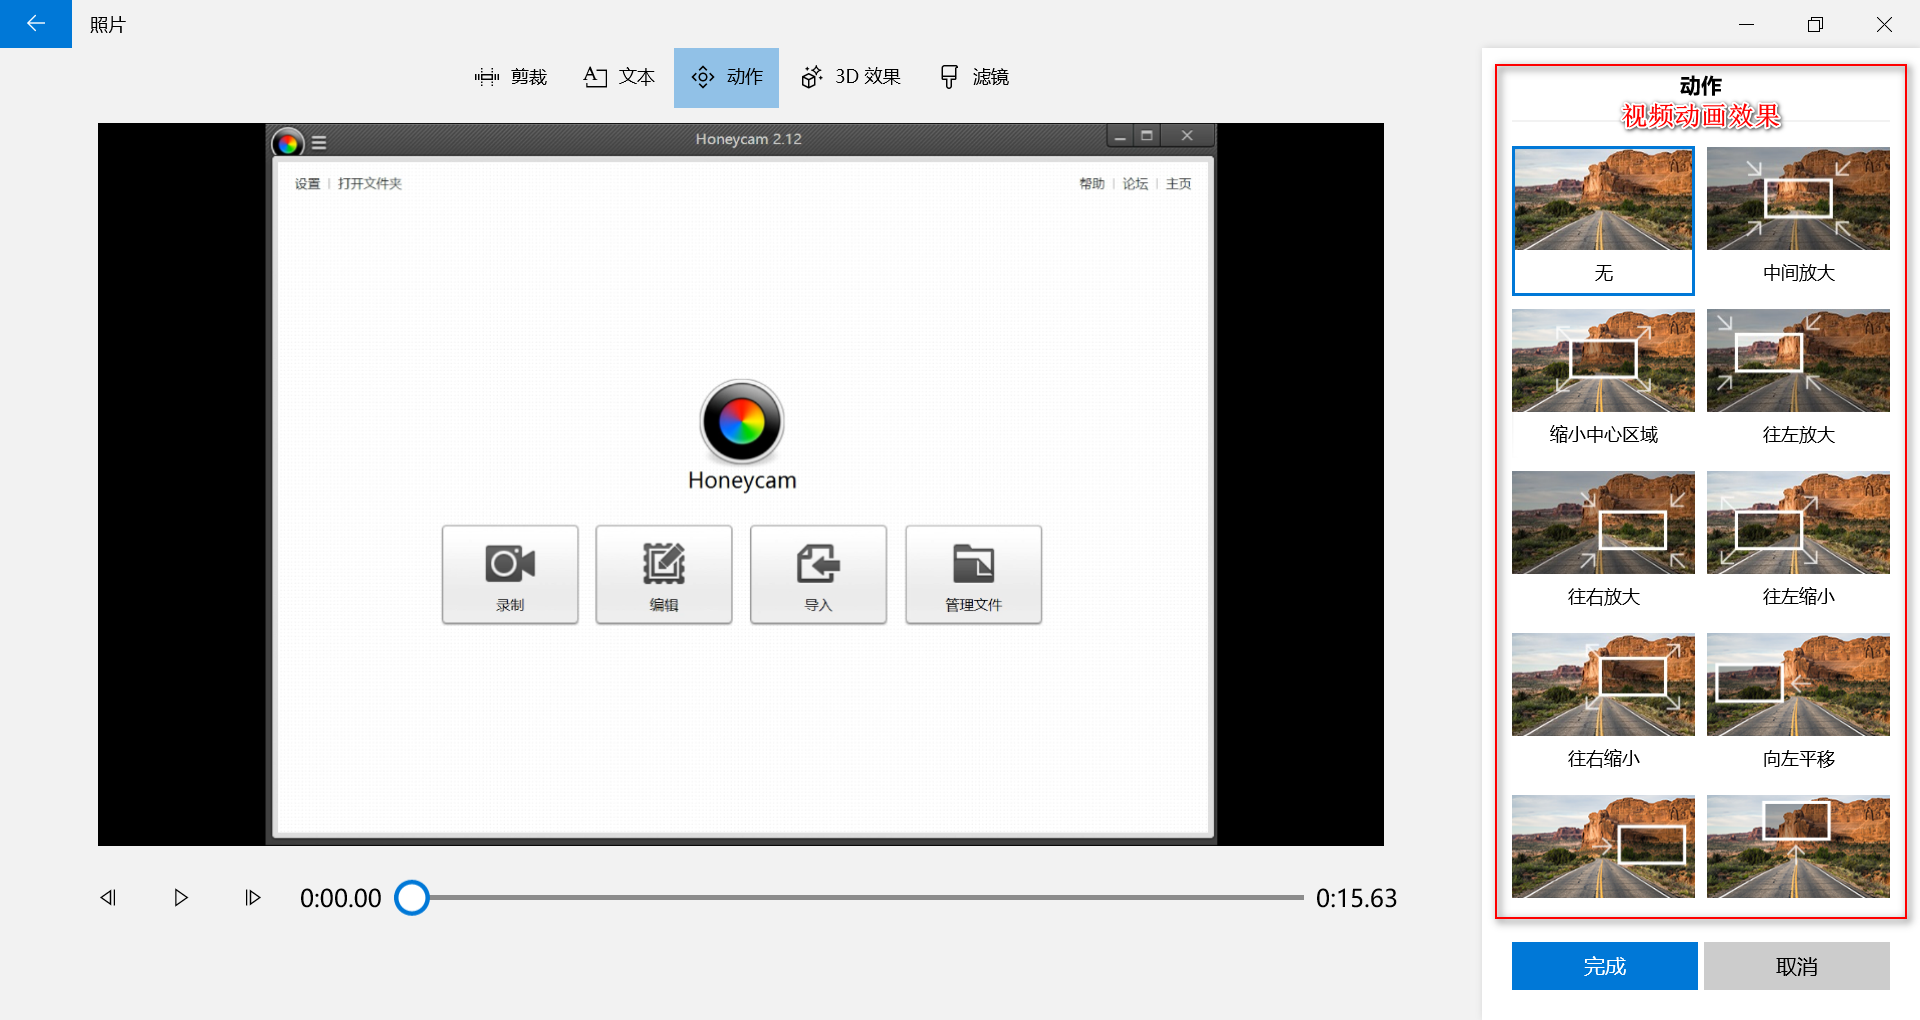Viewport: 1920px width, 1020px height.
Task: Close the Honeycam window in the preview
Action: point(1187,136)
